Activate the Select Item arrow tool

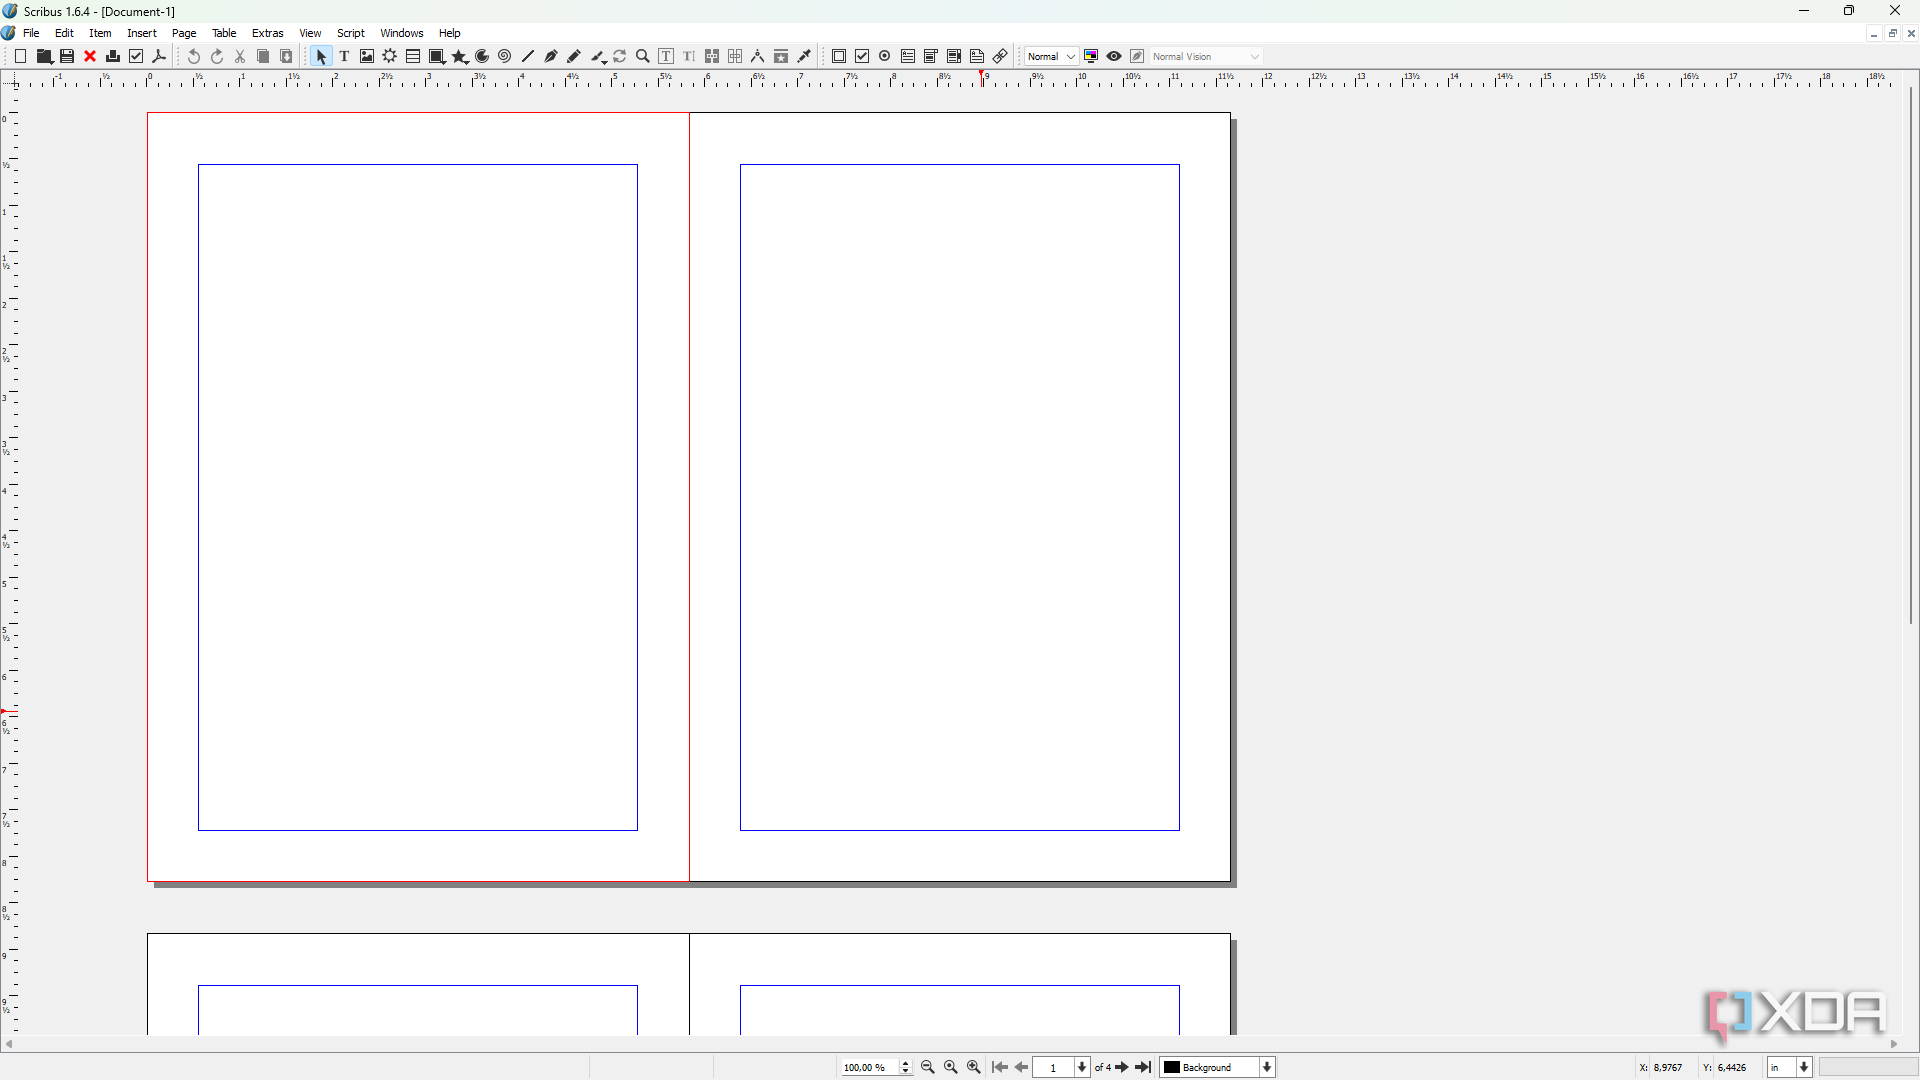click(321, 57)
